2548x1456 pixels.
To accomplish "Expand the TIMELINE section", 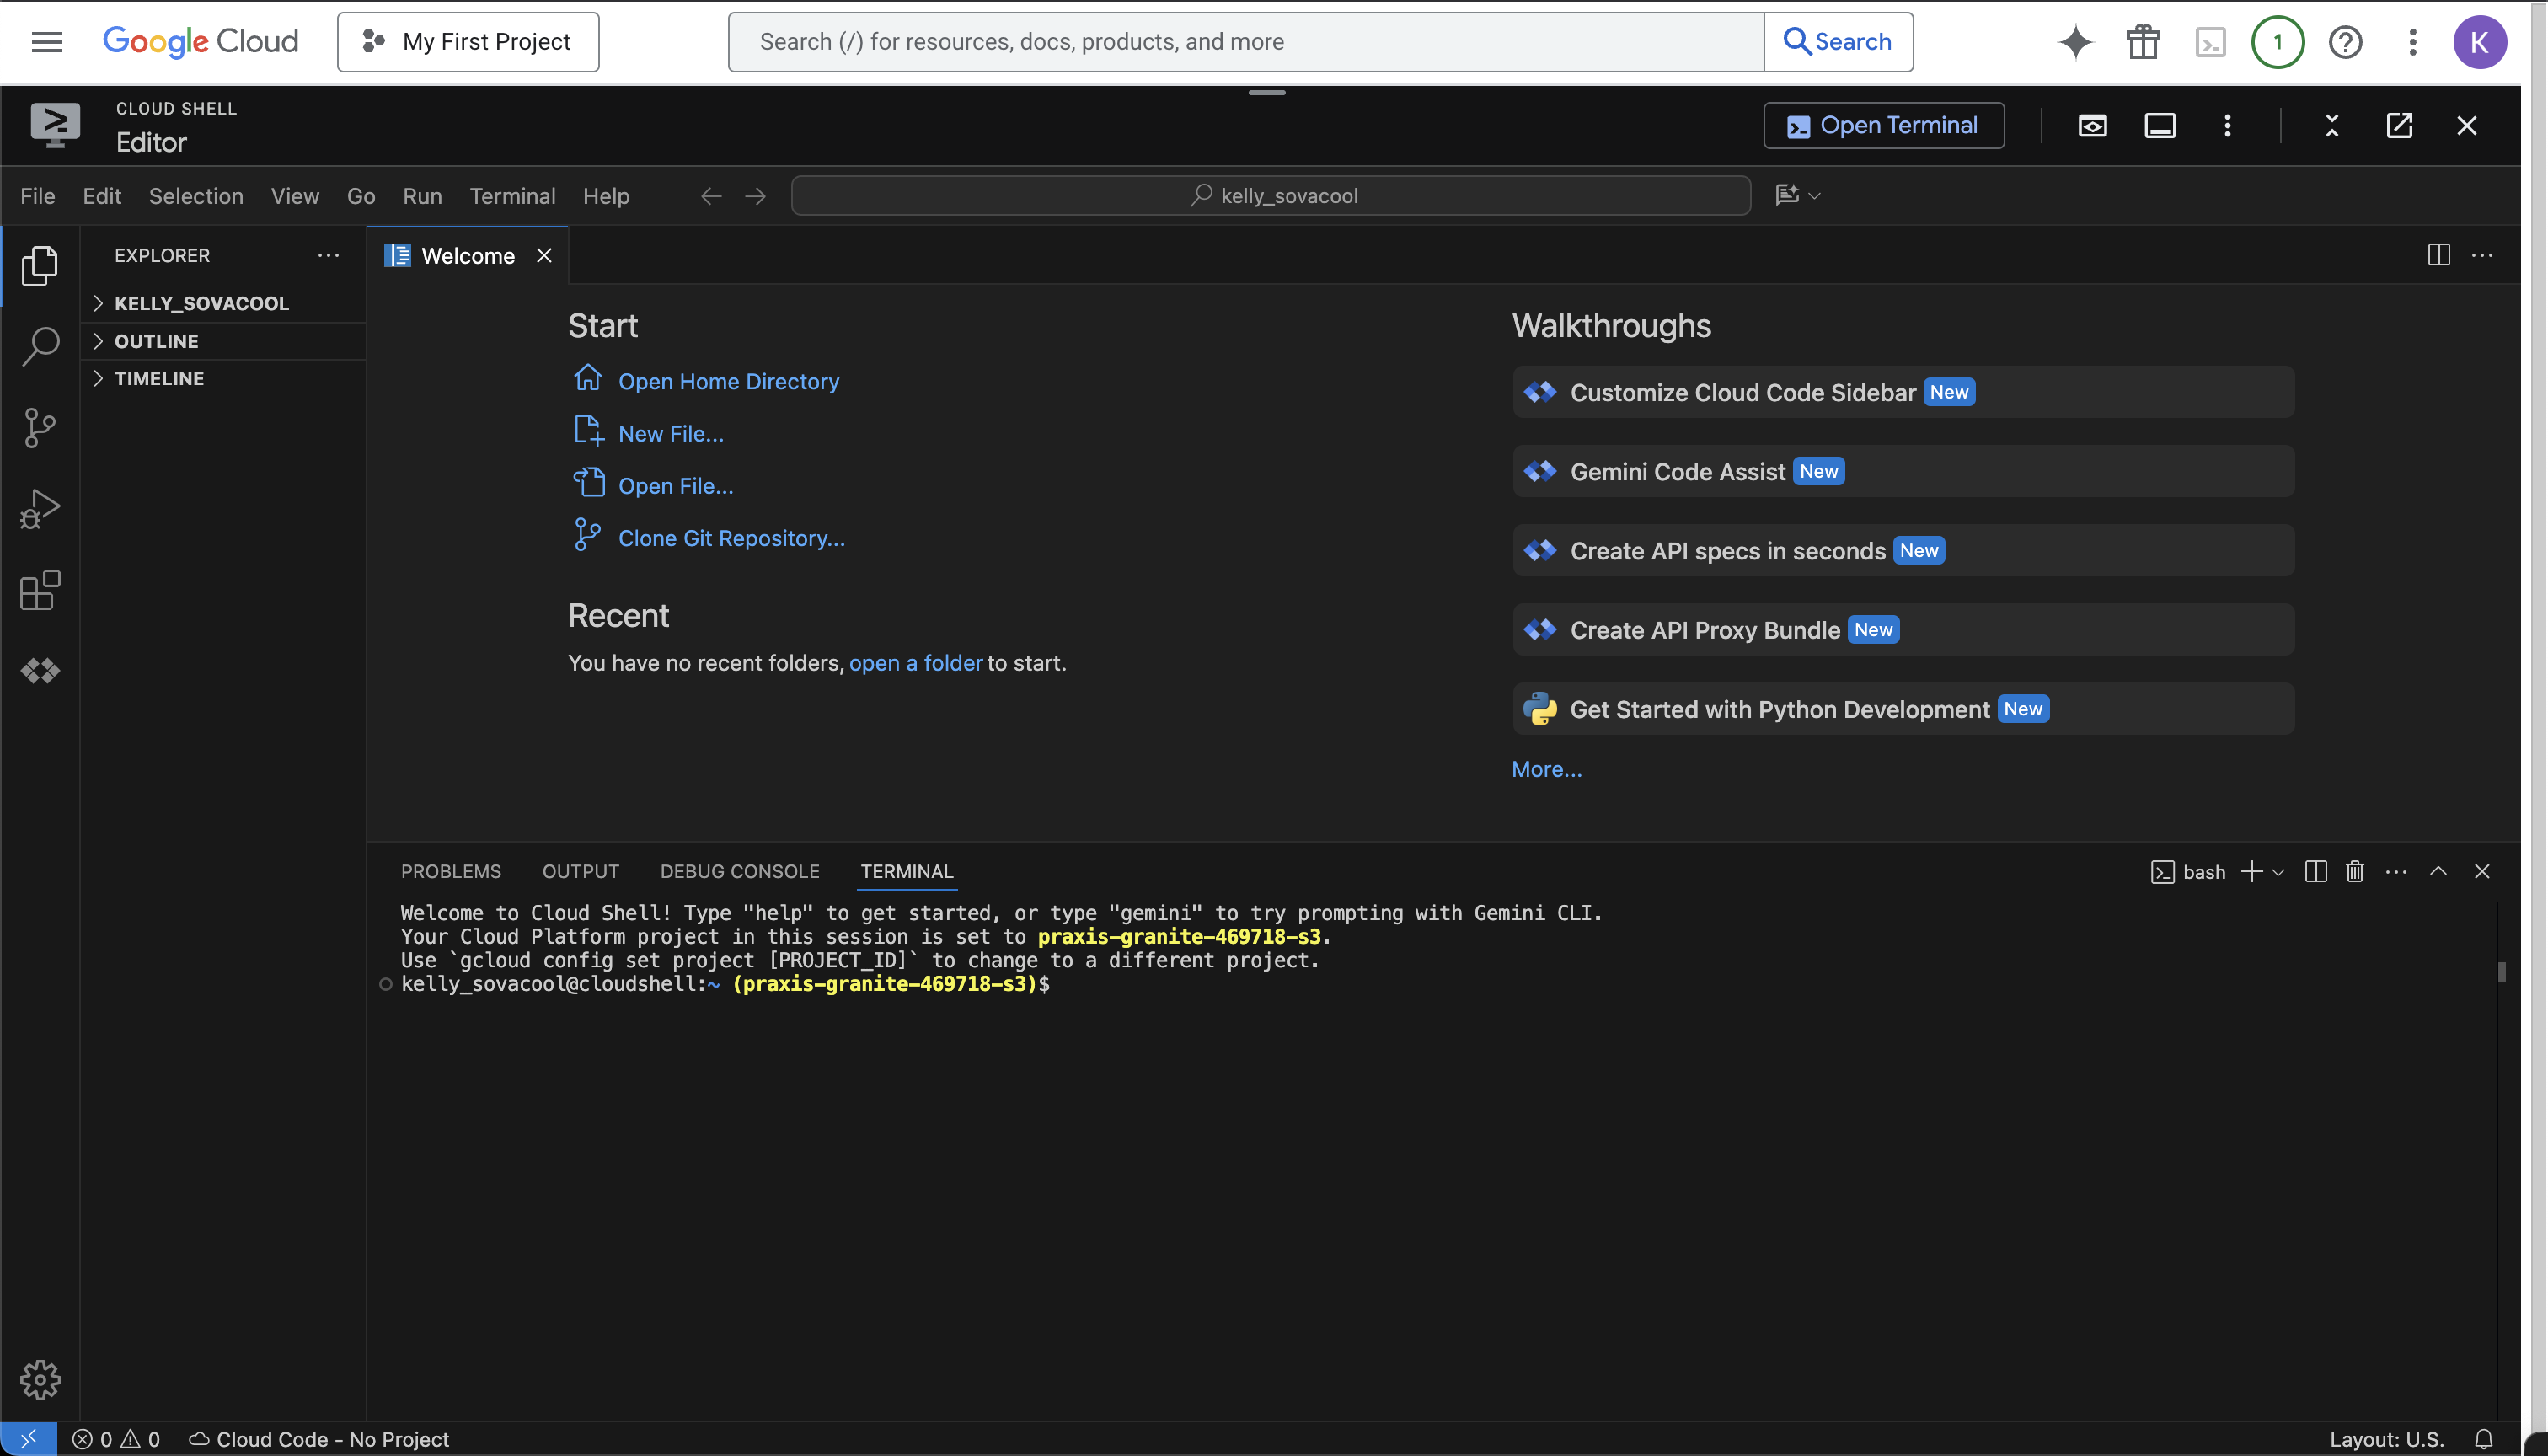I will click(159, 378).
